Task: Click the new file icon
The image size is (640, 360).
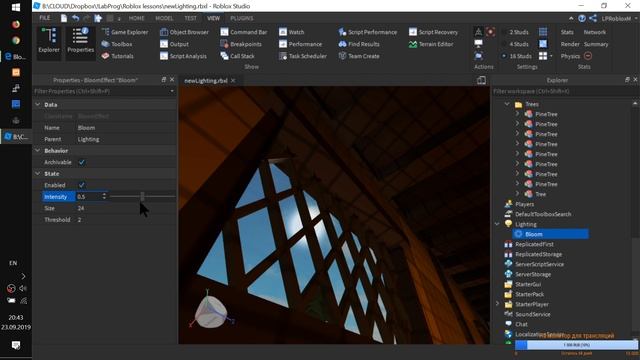Action: [x=64, y=18]
